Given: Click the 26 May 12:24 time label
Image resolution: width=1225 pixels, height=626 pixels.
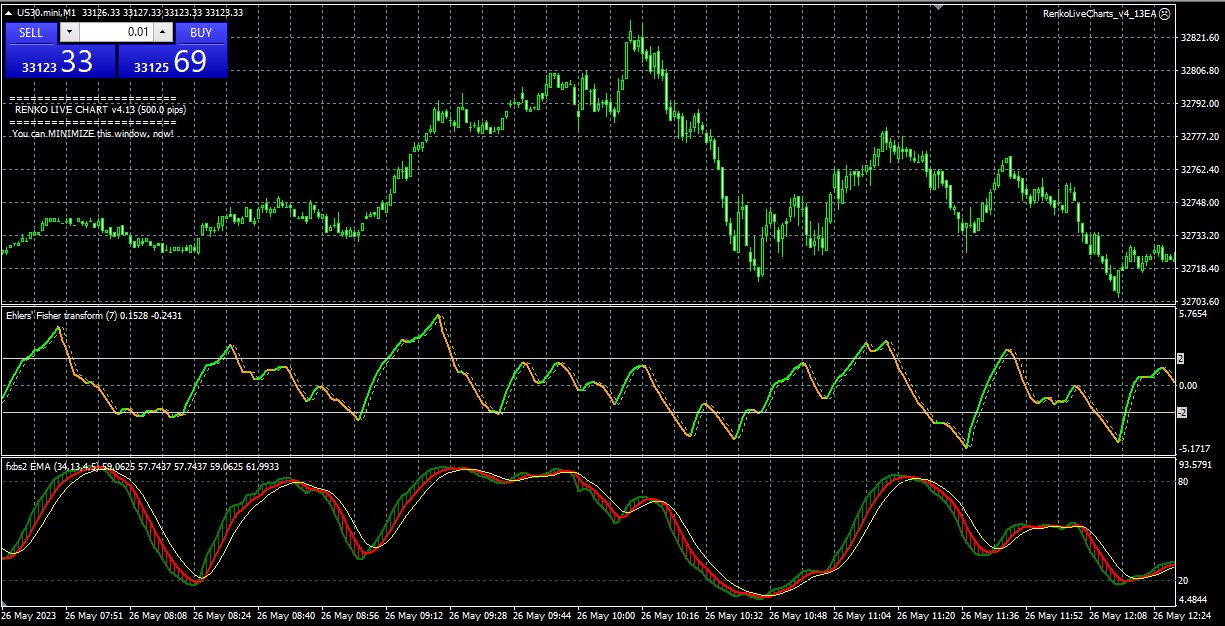Looking at the screenshot, I should click(x=1182, y=615).
